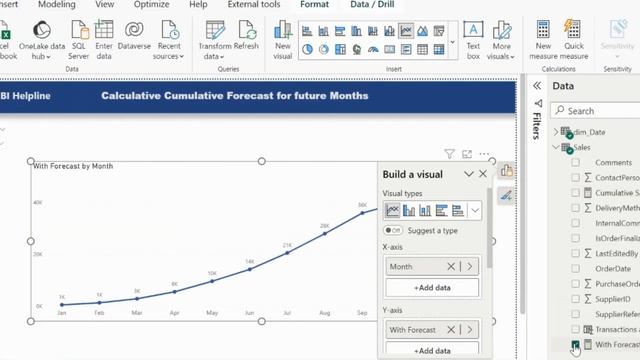This screenshot has height=360, width=640.
Task: Switch to the Optimize tab
Action: click(x=151, y=4)
